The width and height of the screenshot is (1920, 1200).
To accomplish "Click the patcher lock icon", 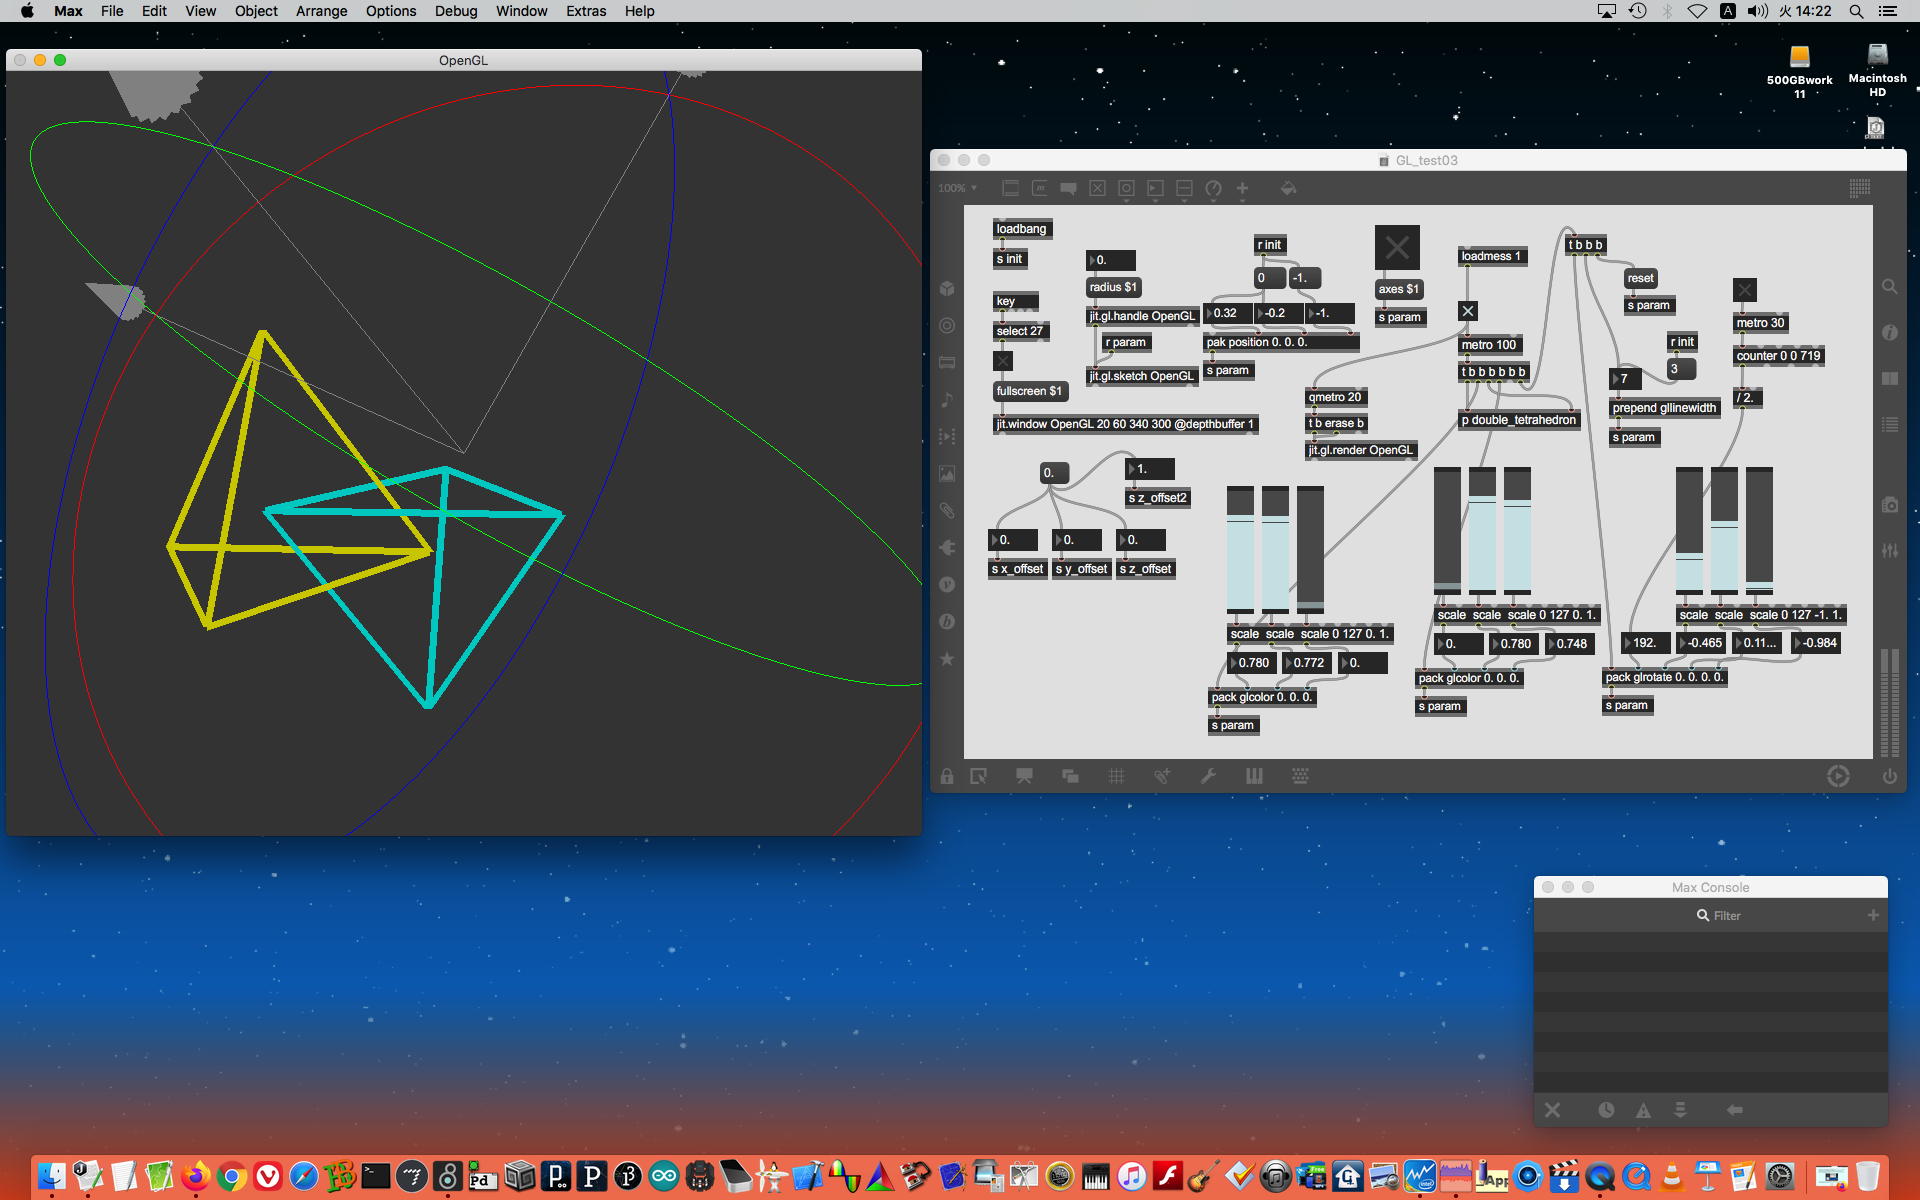I will click(x=946, y=777).
